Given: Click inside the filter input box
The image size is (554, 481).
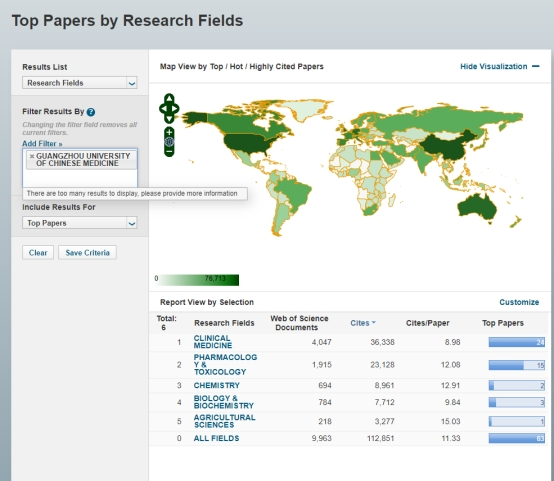Looking at the screenshot, I should (80, 178).
